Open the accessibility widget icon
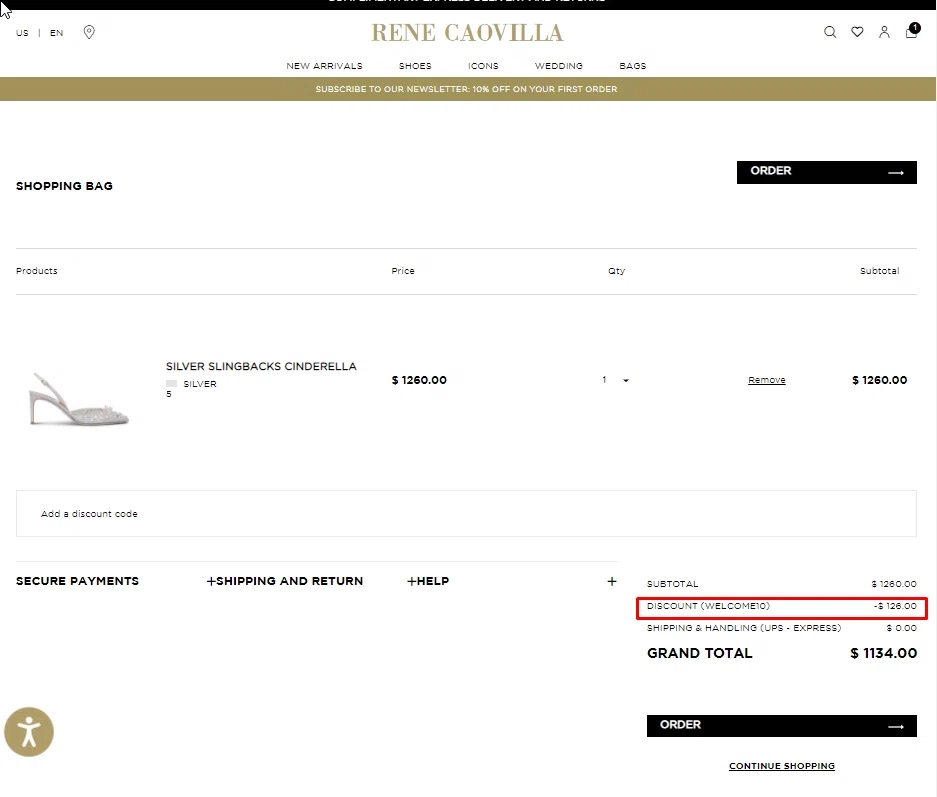The width and height of the screenshot is (937, 797). 29,732
